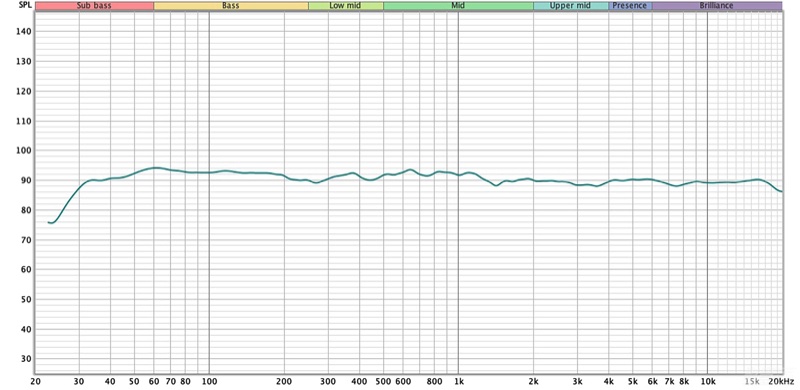
Task: Click the 500 Hz frequency axis label
Action: tap(384, 381)
